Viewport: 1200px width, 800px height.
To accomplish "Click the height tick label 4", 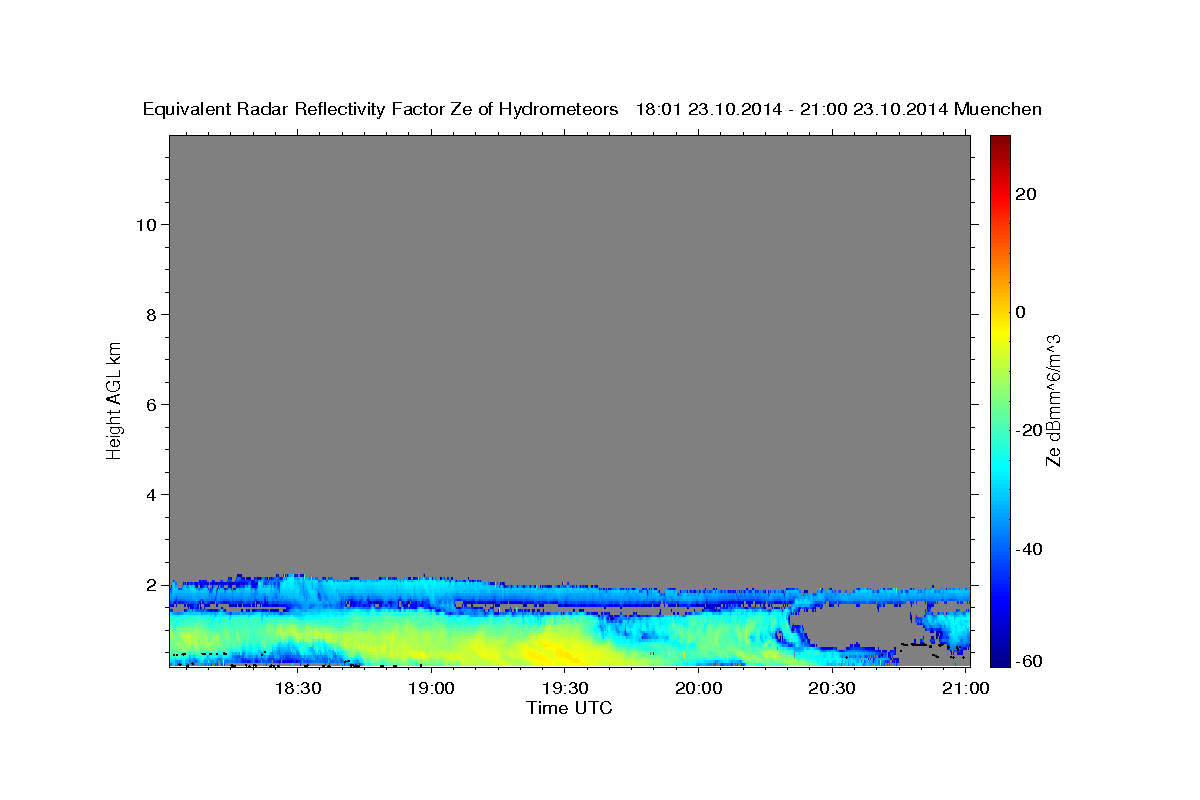I will tap(151, 495).
